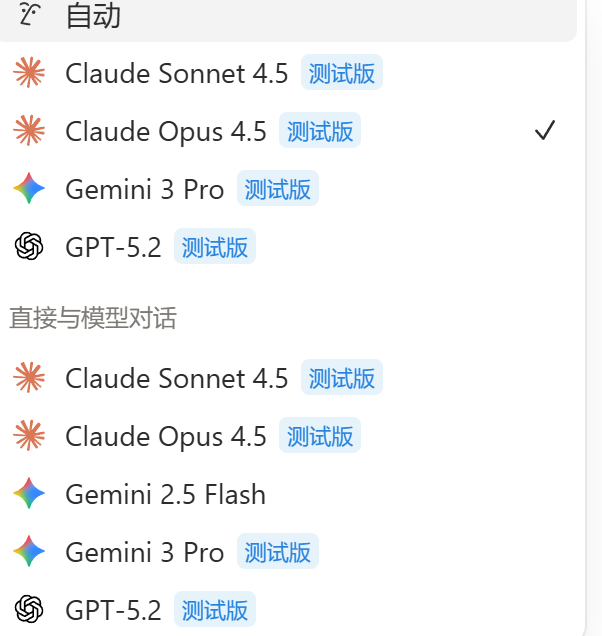Click the 测试版 badge next to the bottom GPT-5.2 entry
602x636 pixels.
[x=215, y=610]
